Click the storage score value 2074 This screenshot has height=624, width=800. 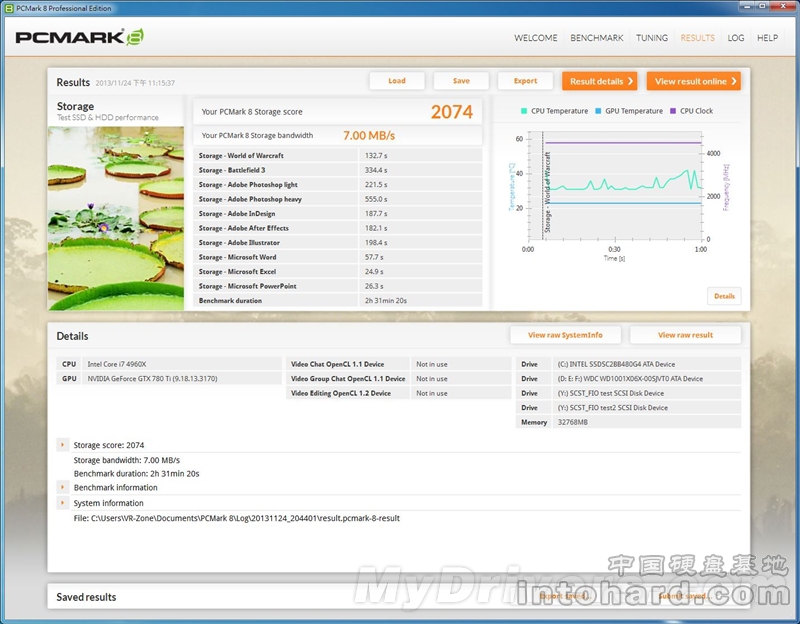[452, 112]
